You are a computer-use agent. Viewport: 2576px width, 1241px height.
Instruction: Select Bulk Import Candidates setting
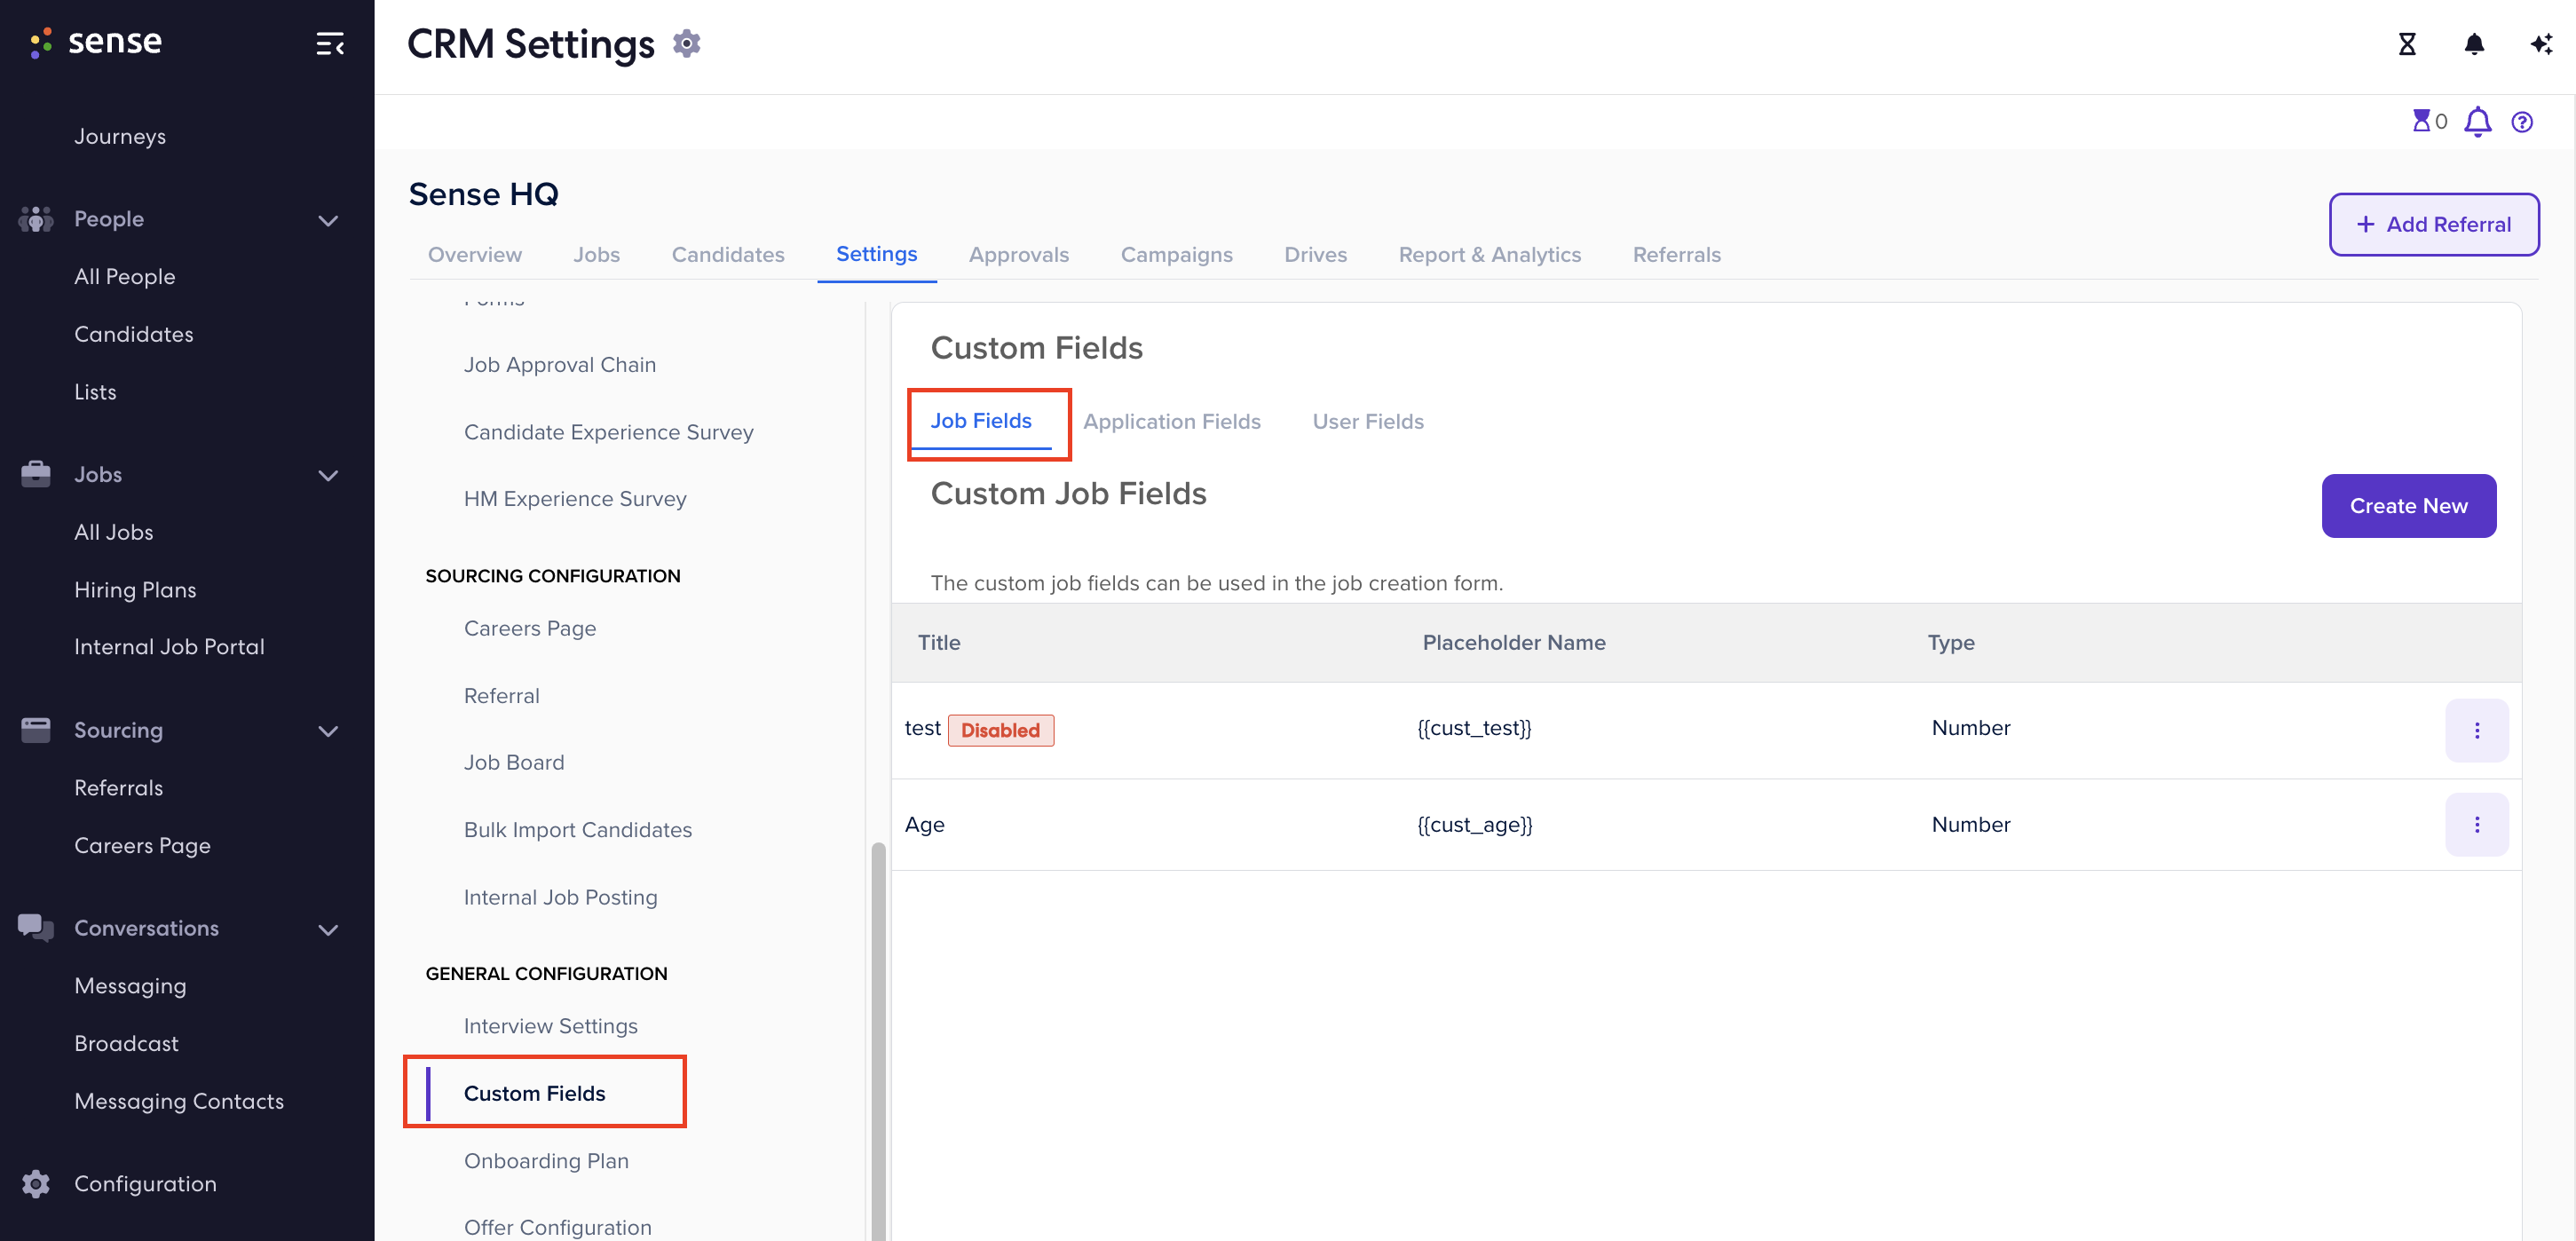[578, 830]
